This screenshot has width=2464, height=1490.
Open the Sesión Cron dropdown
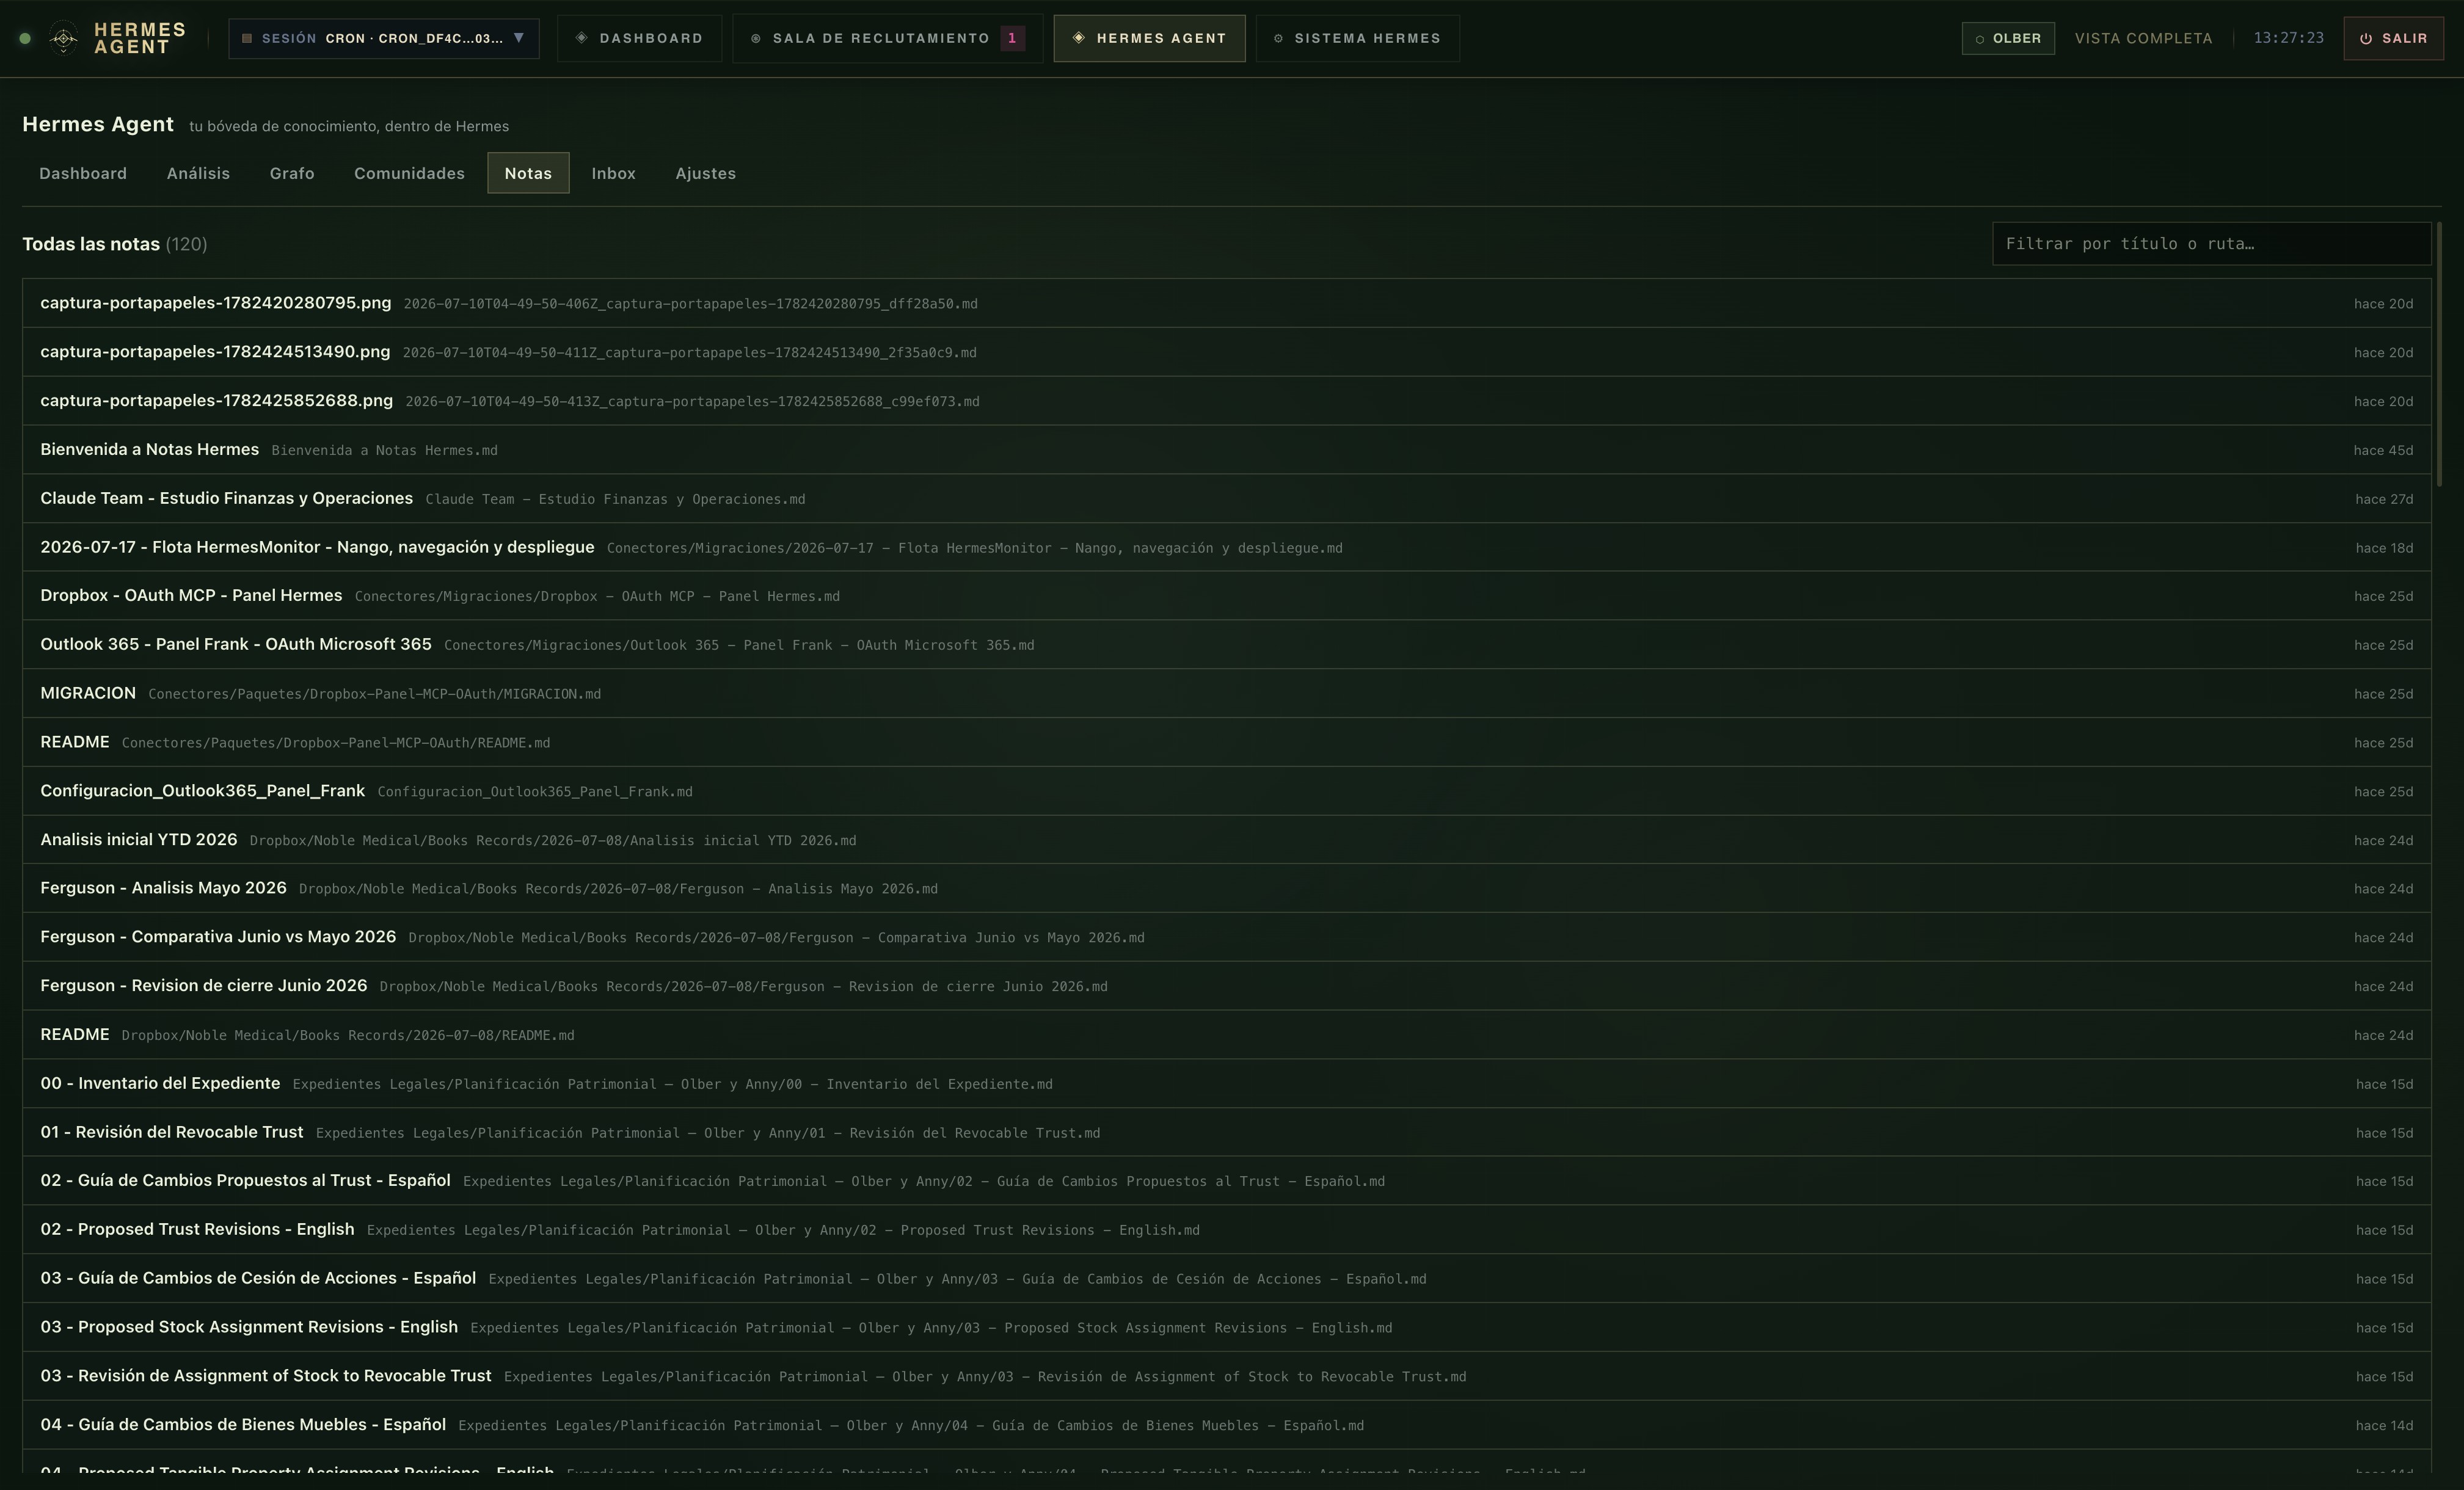(x=384, y=38)
